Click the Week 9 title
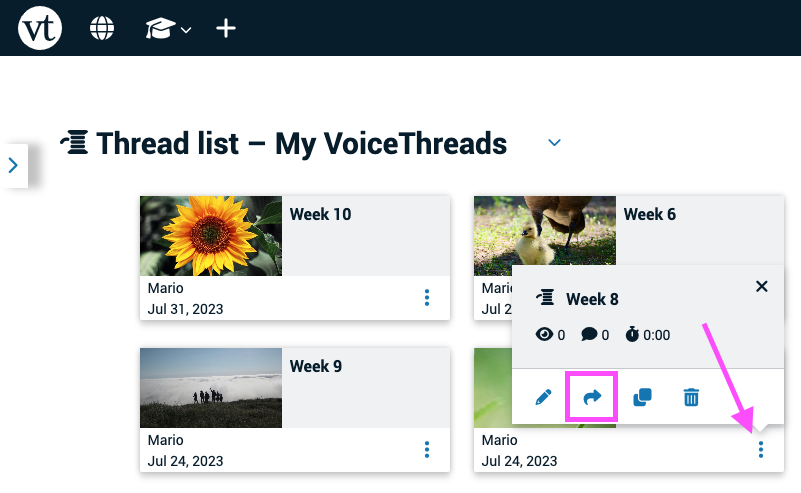The image size is (801, 493). tap(316, 366)
